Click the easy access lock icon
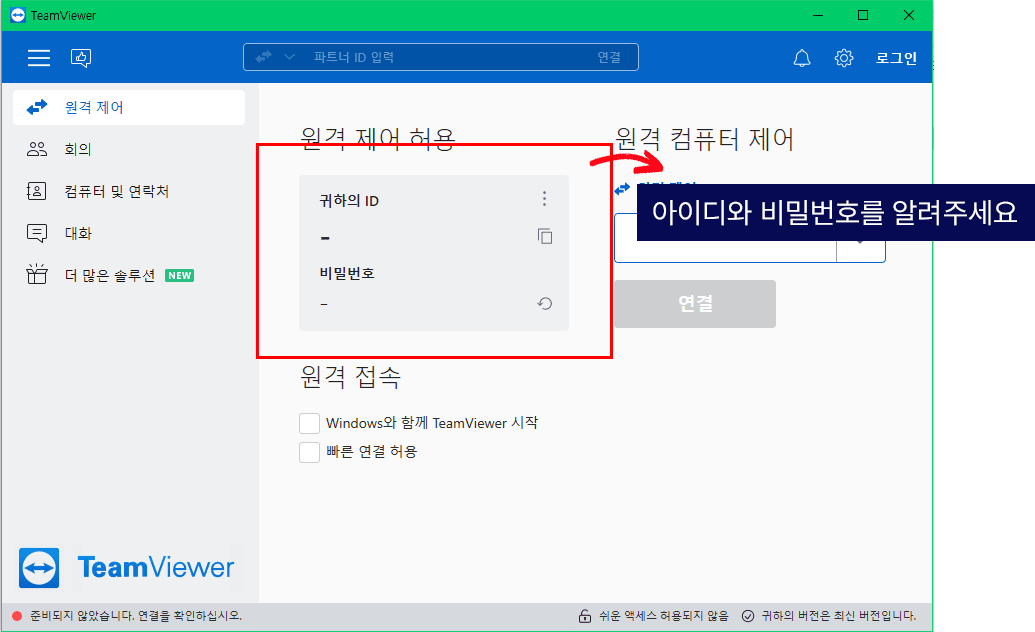 [585, 616]
